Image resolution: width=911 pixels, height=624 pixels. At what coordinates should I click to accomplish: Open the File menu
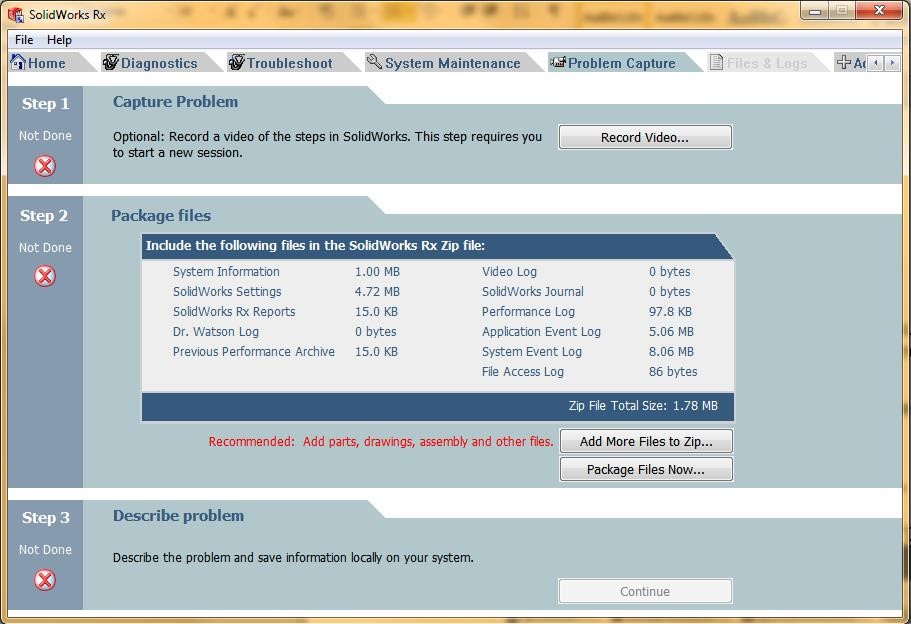click(24, 40)
